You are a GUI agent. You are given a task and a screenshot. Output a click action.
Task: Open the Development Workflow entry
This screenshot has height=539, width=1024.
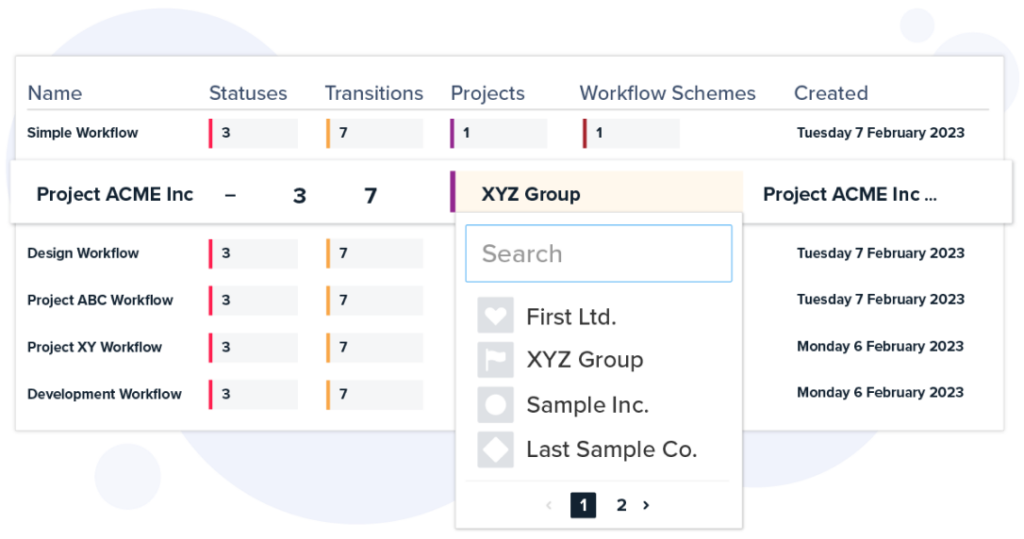104,394
